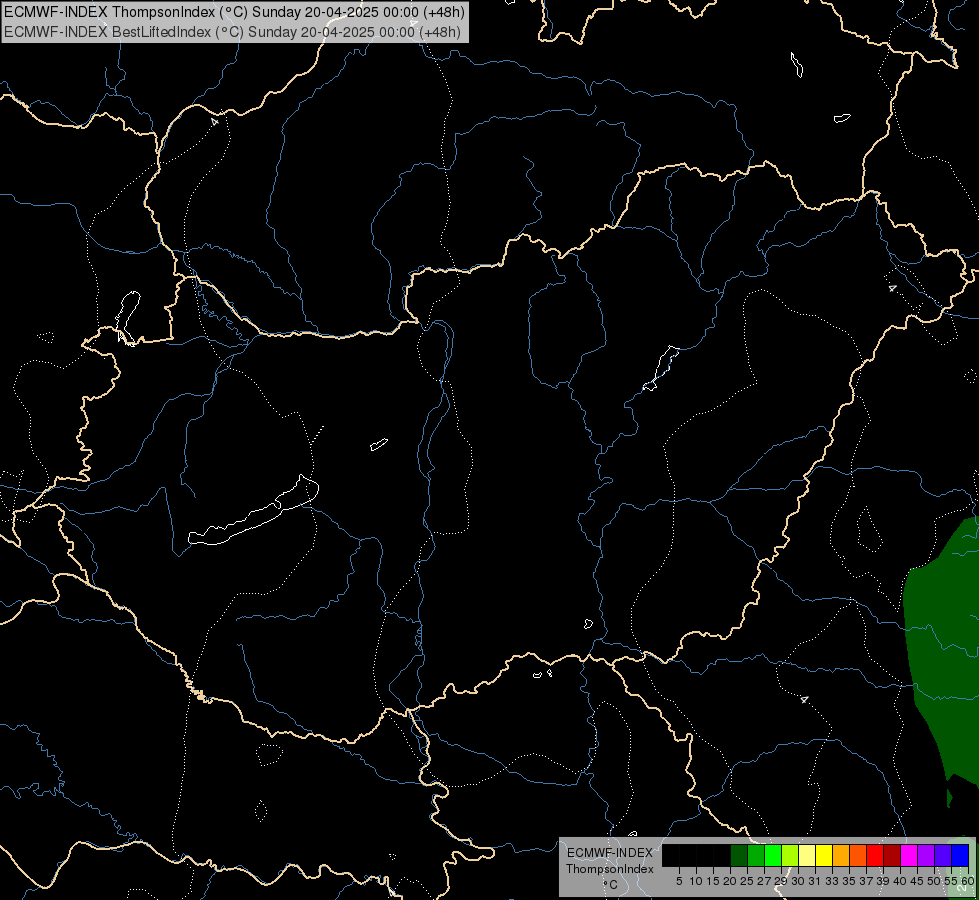Click the legend tick label '45'

point(916,881)
